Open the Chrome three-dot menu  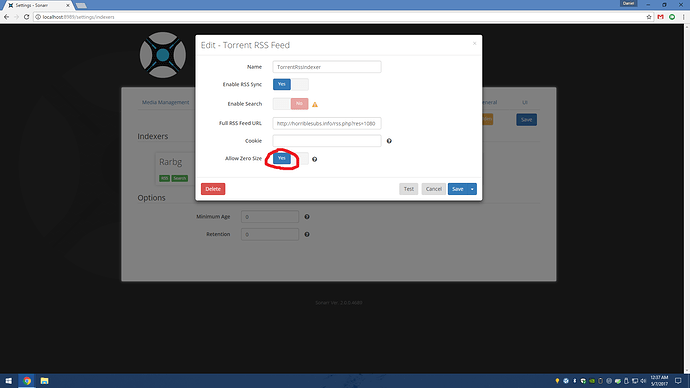point(683,17)
